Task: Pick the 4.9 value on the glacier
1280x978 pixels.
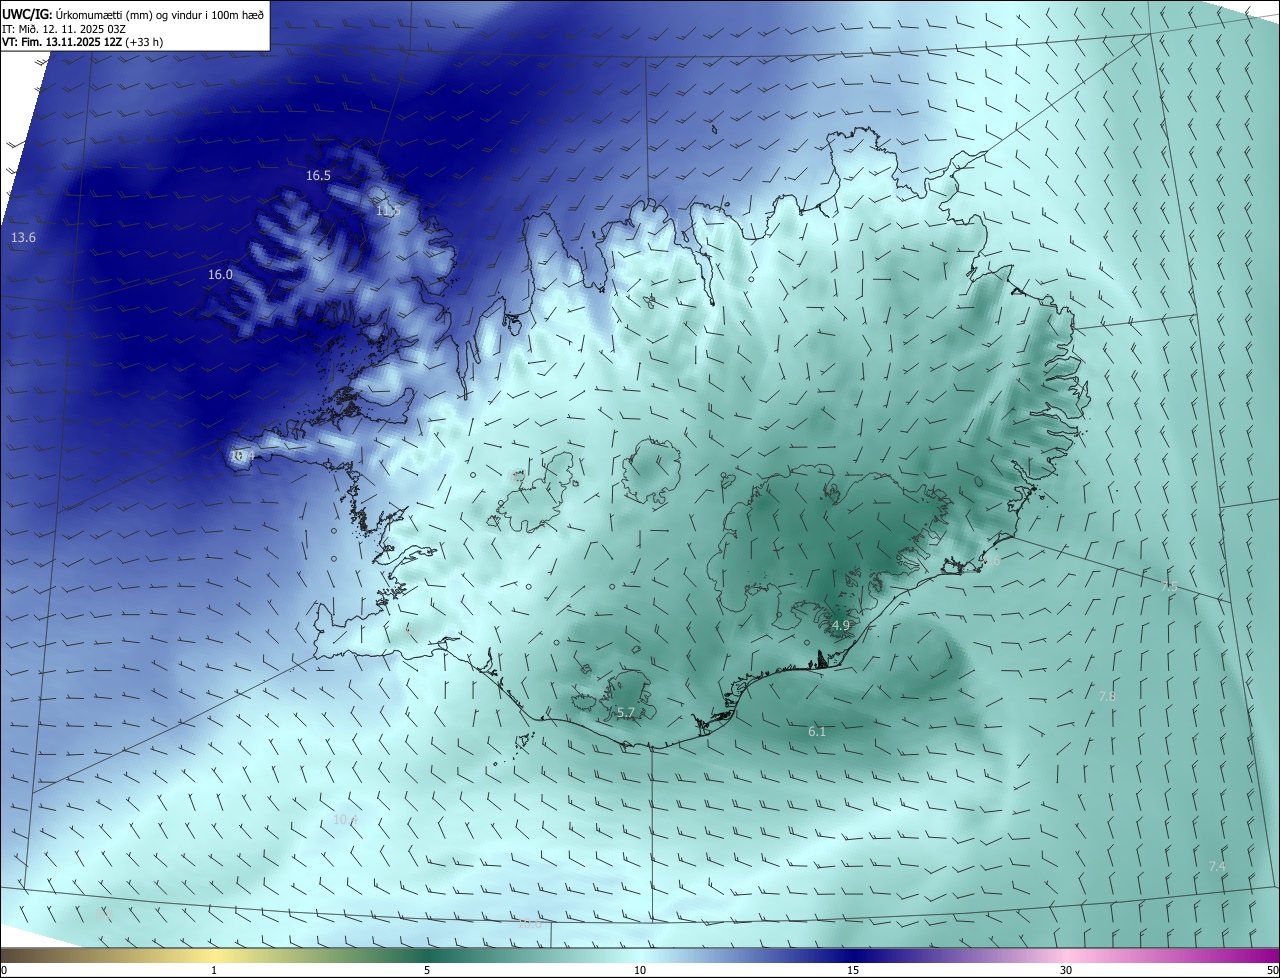Action: (841, 625)
